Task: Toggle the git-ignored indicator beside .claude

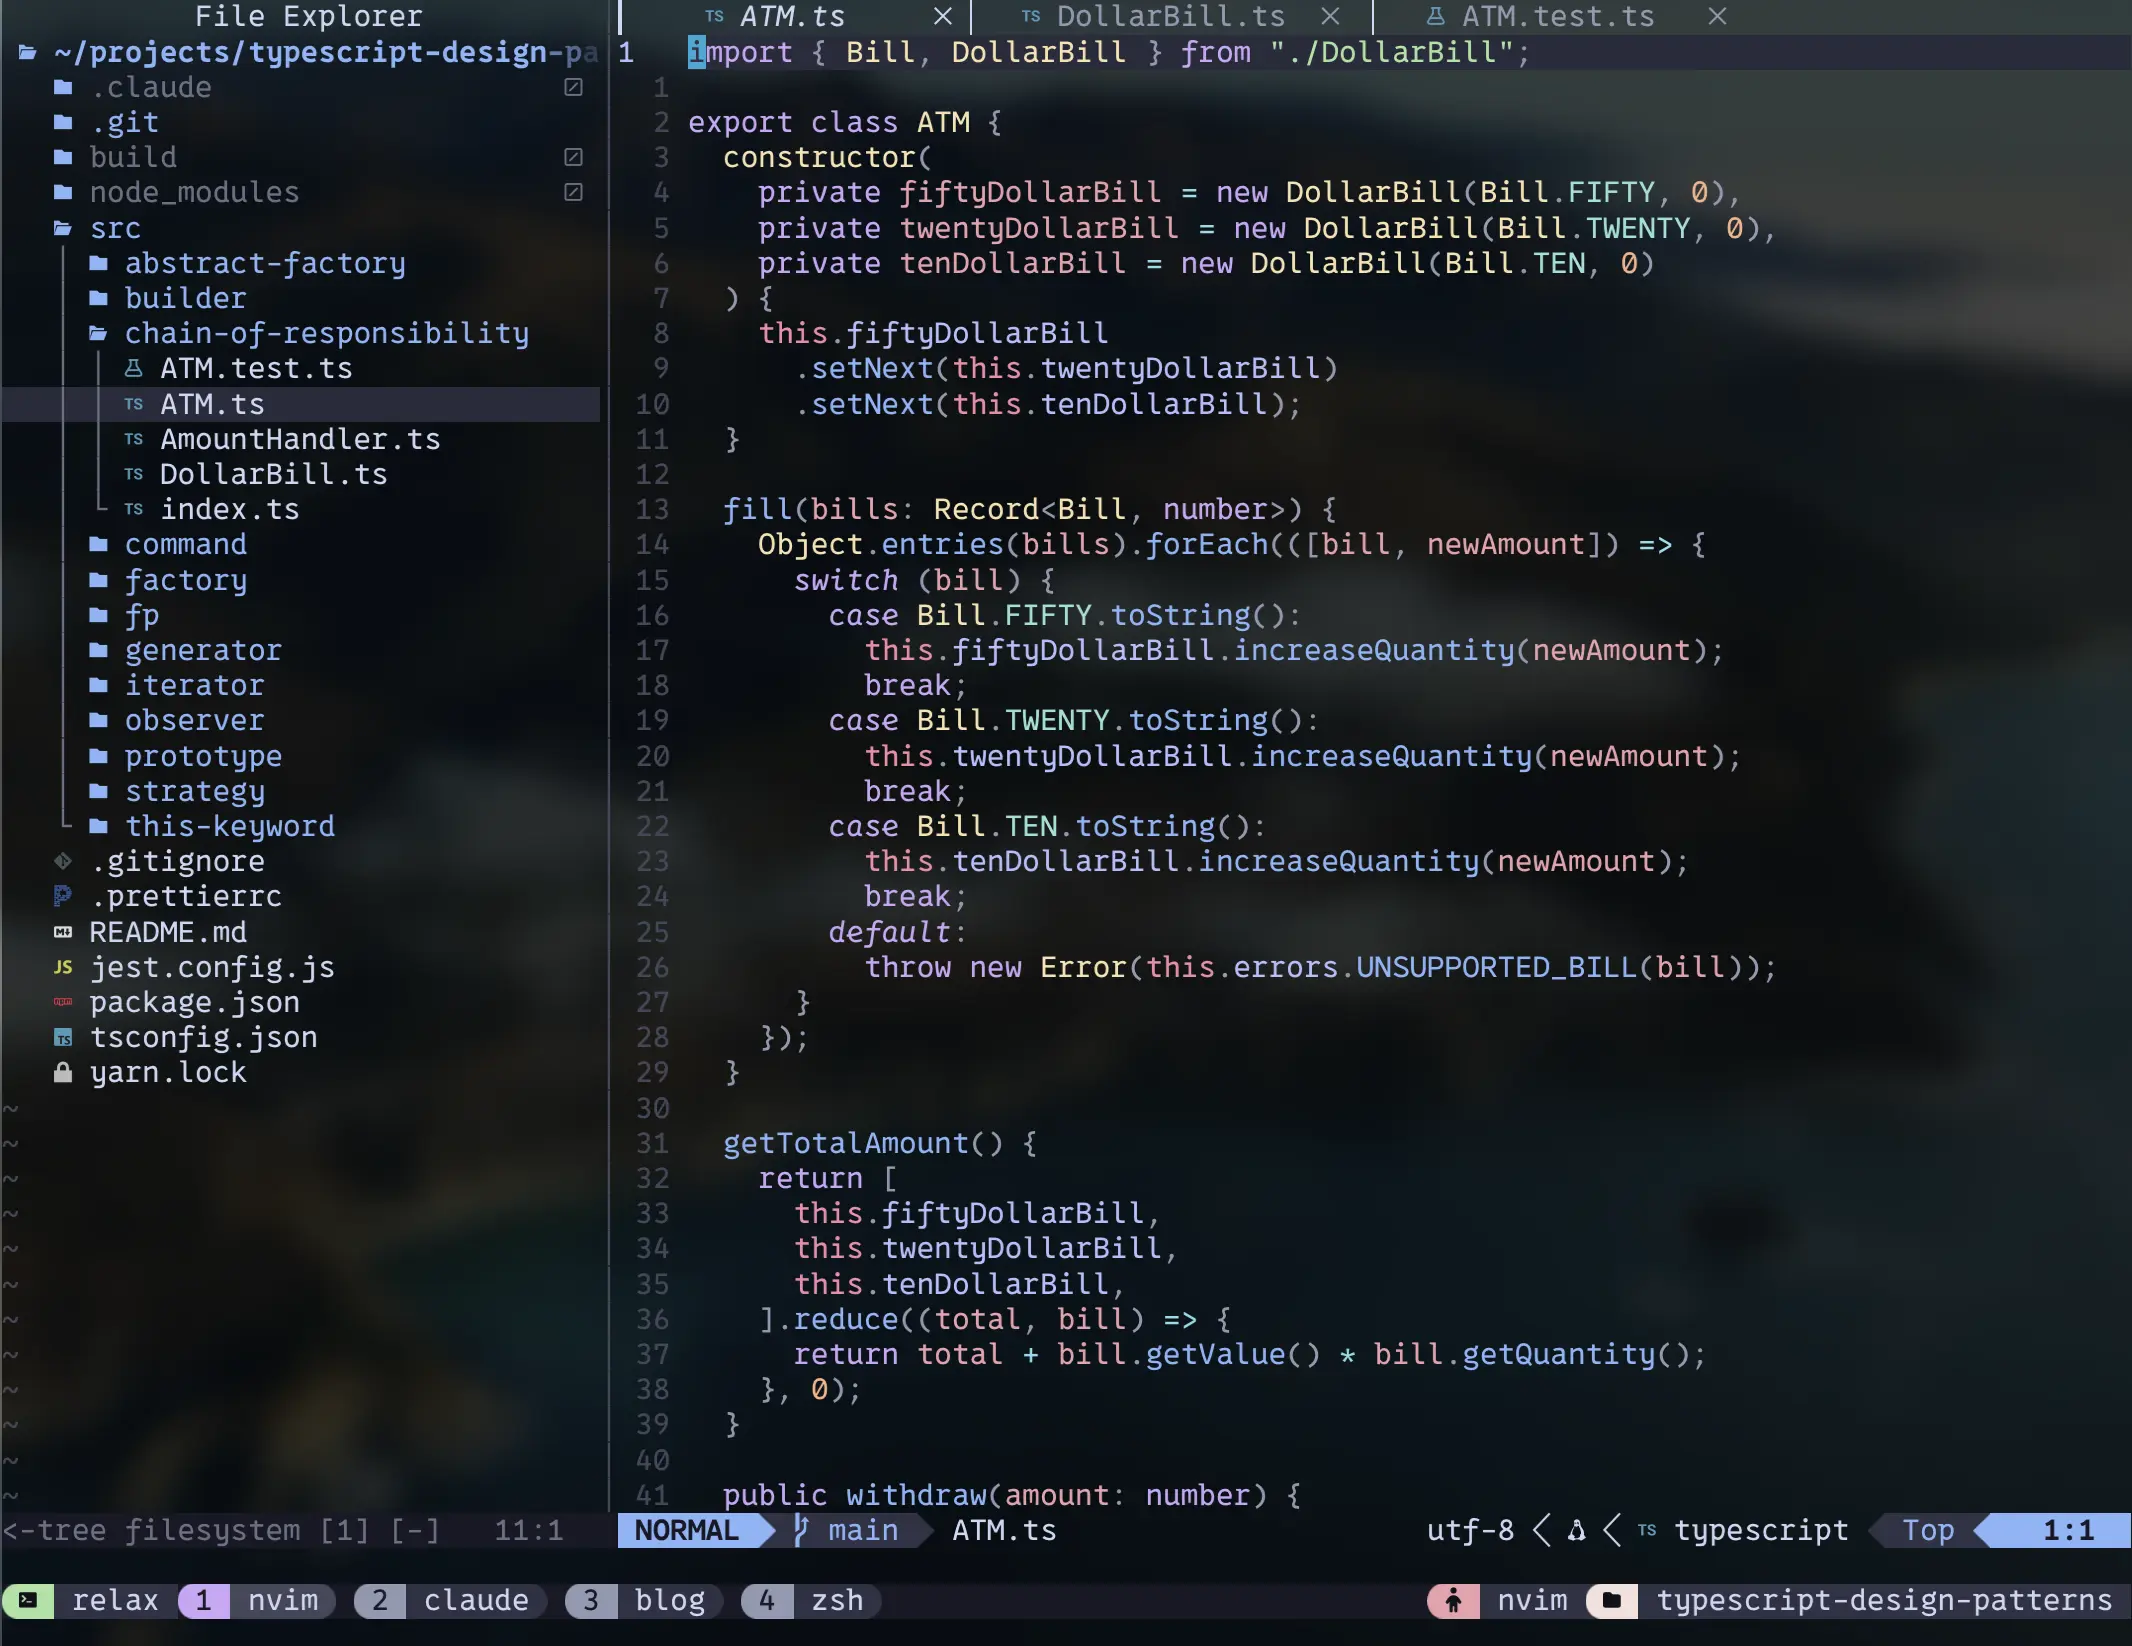Action: tap(573, 87)
